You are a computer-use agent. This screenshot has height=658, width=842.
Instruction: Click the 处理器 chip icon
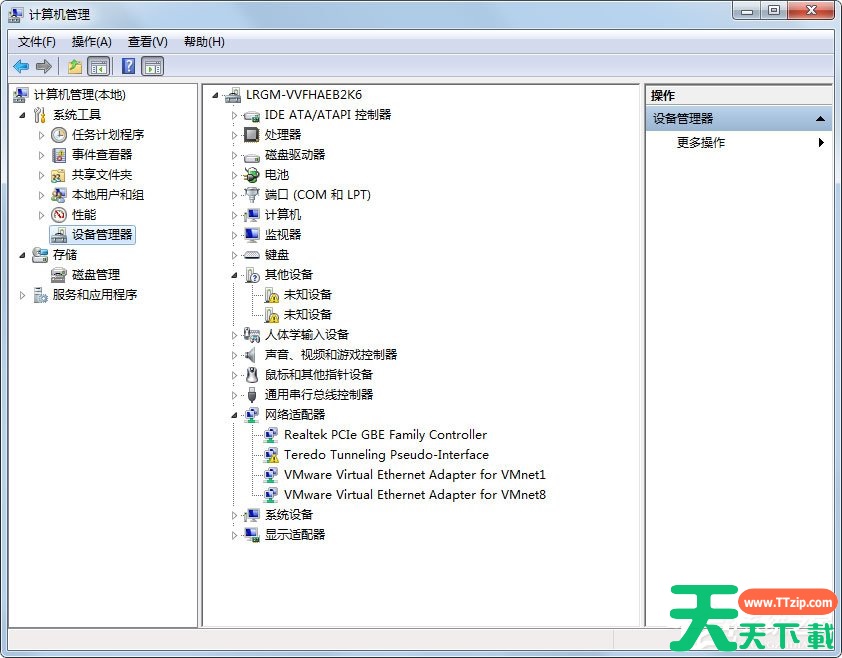tap(251, 134)
